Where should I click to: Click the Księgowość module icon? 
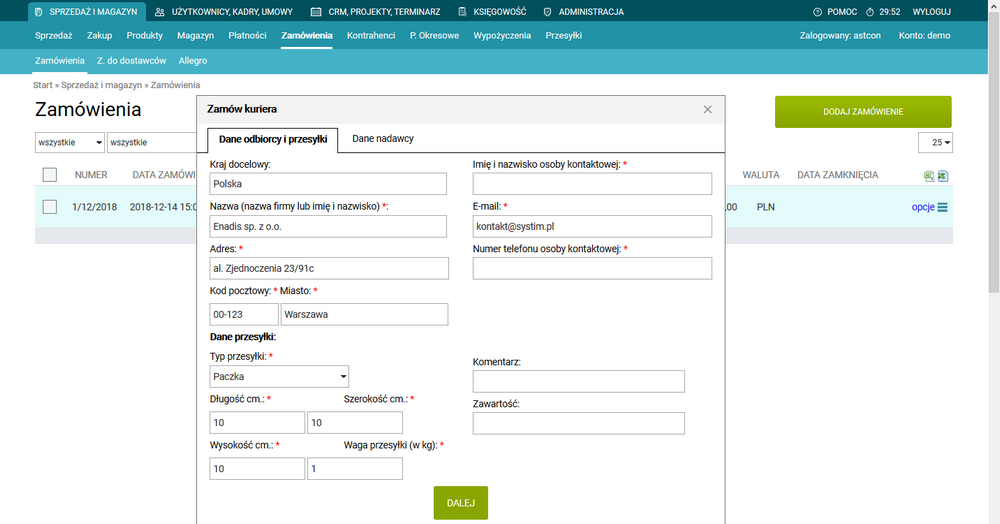click(462, 12)
